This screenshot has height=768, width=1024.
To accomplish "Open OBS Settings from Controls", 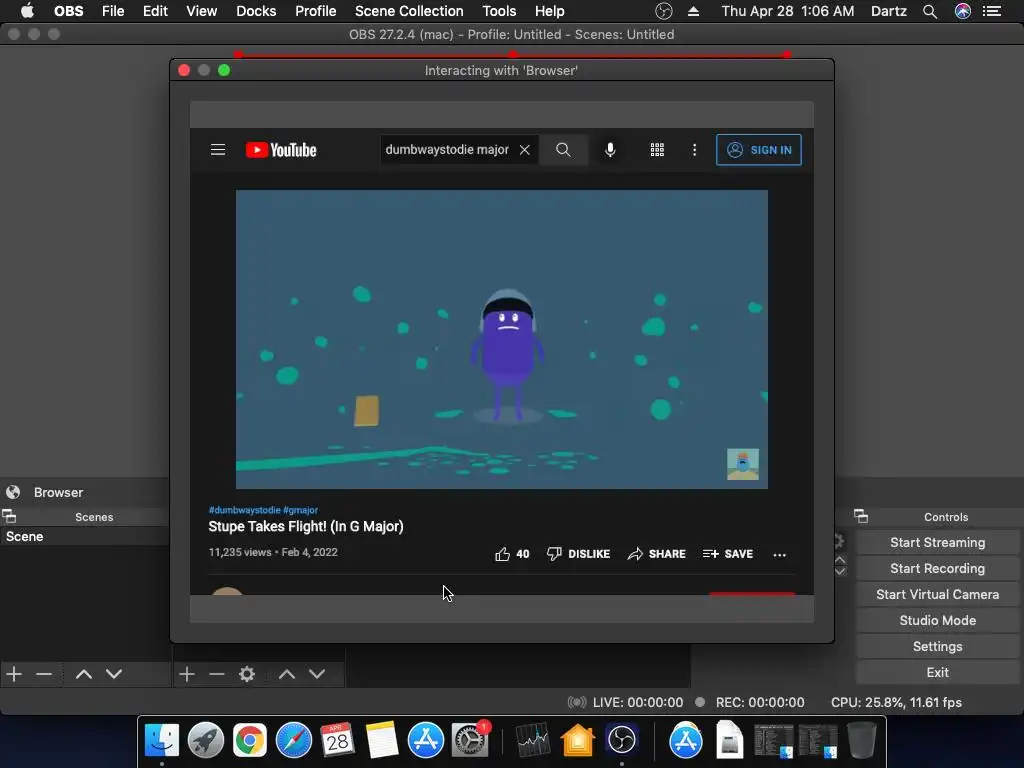I will click(x=937, y=647).
